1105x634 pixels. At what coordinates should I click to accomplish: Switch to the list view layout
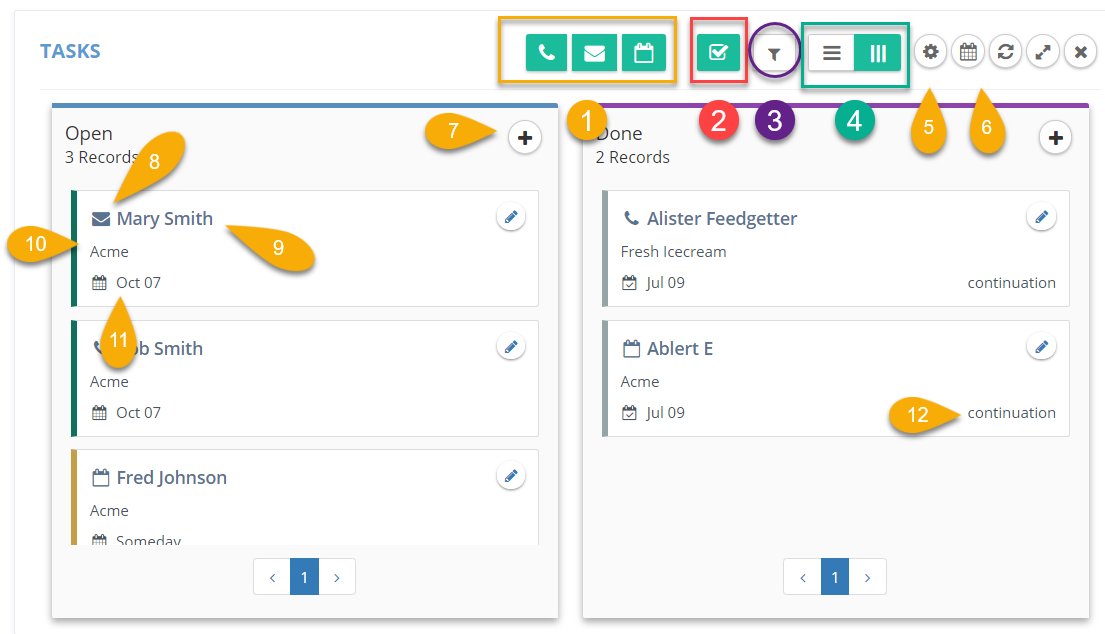tap(832, 53)
